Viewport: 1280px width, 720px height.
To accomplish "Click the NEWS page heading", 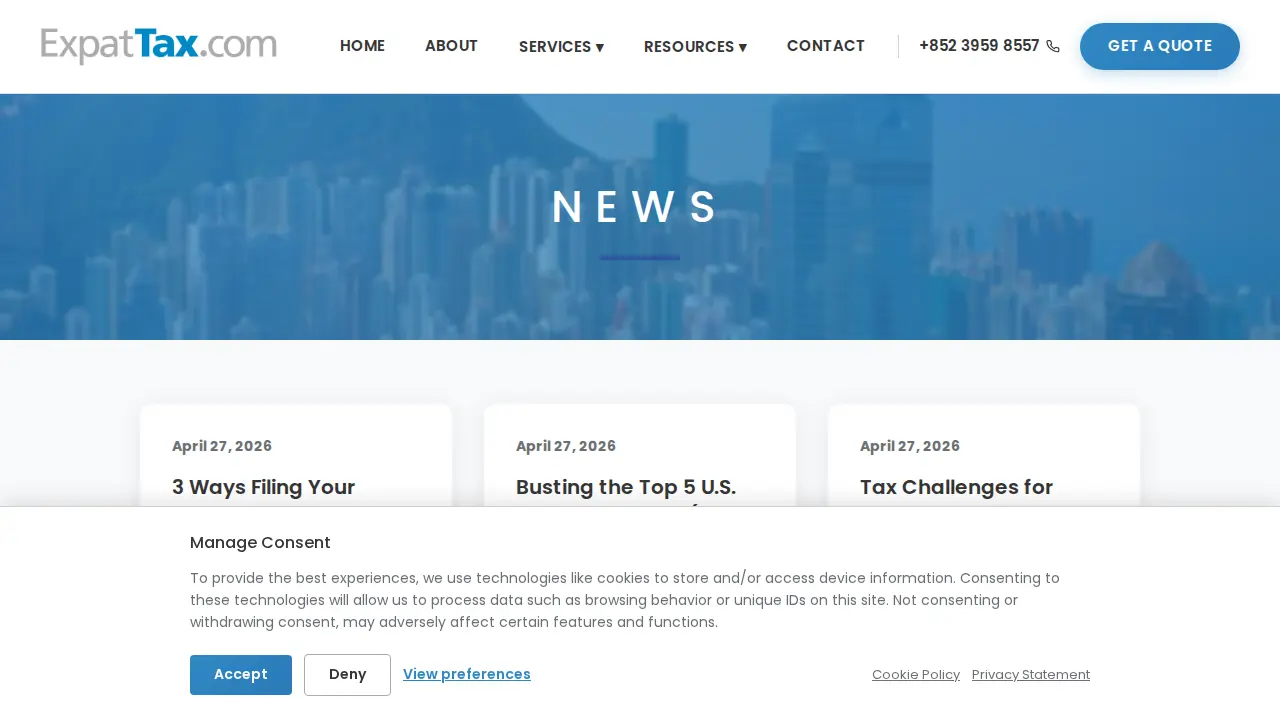I will pyautogui.click(x=637, y=208).
